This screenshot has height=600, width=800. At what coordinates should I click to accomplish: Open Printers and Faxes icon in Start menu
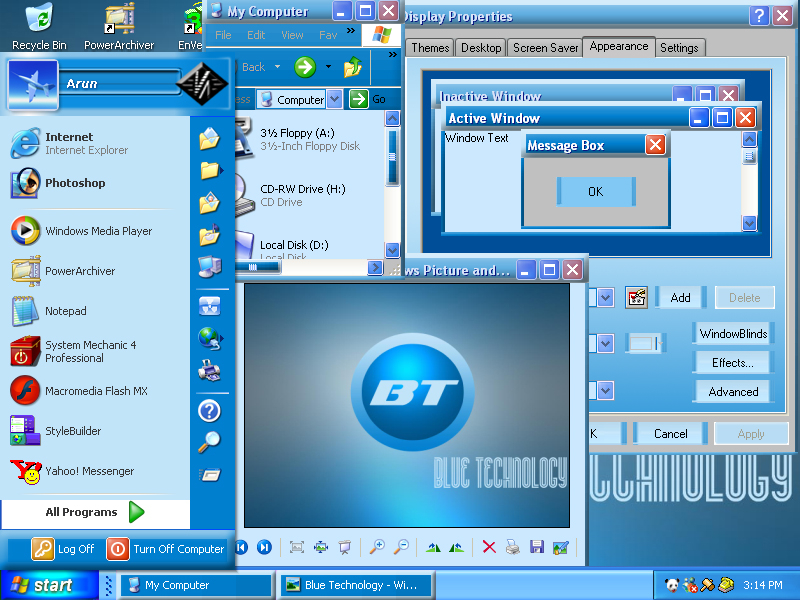point(209,370)
